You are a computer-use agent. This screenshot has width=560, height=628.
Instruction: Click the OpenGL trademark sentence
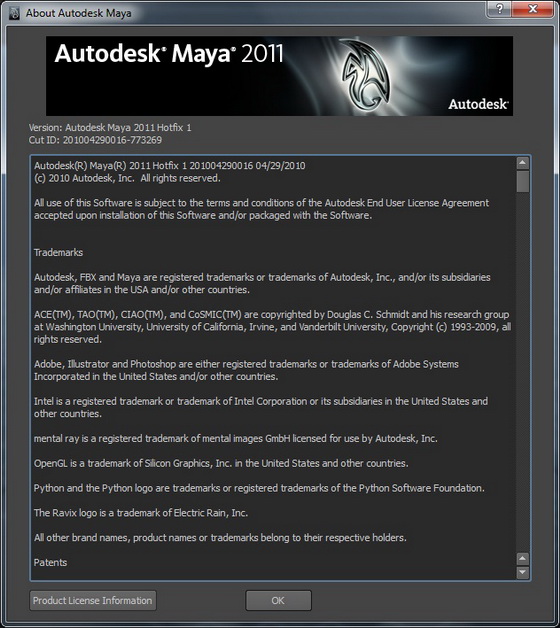click(221, 463)
